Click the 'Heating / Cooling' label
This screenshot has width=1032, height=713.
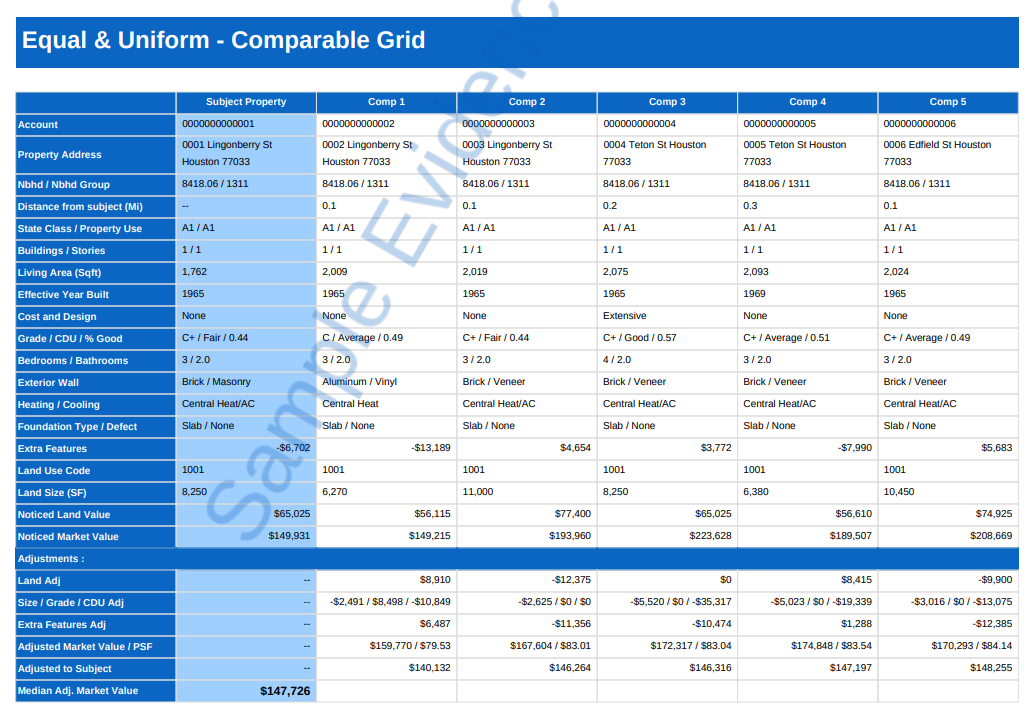(x=59, y=405)
